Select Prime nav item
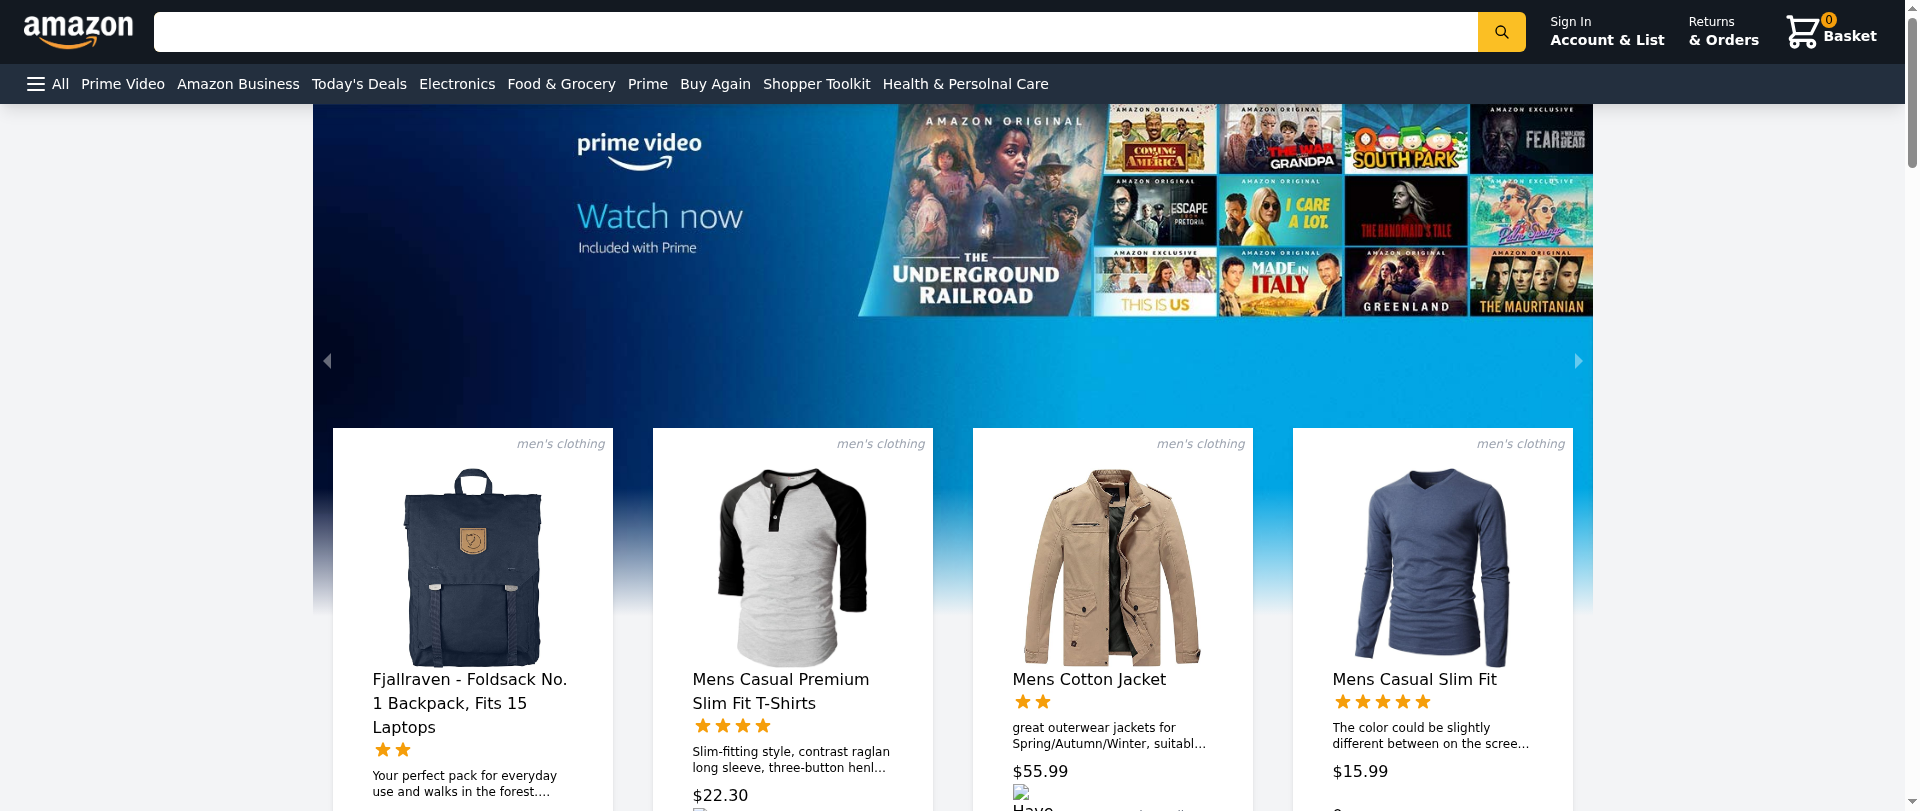Screen dimensions: 1920x811 (648, 84)
